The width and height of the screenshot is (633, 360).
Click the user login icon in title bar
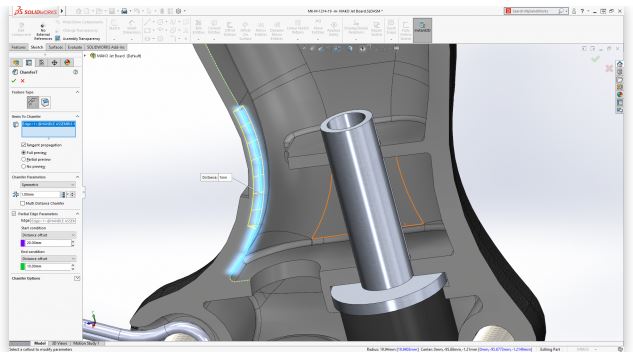pos(574,11)
